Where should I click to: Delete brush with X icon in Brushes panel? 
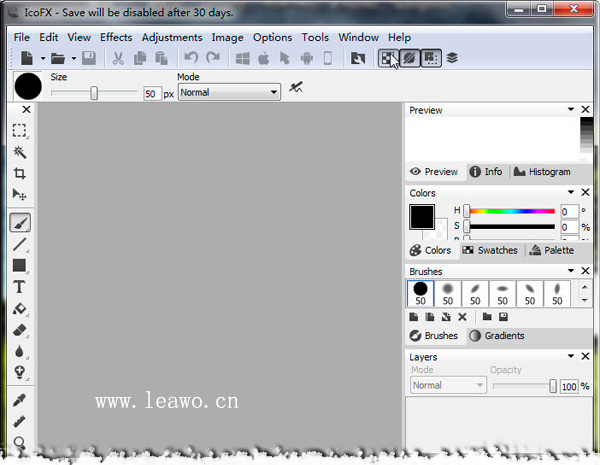tap(462, 317)
